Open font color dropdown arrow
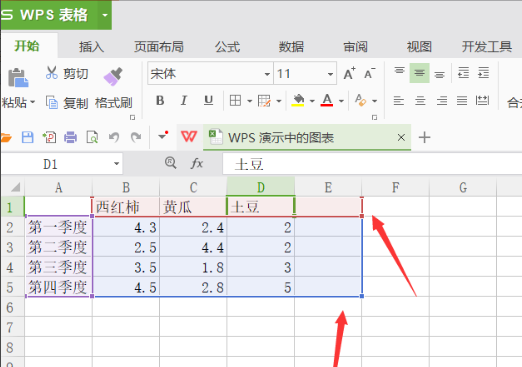The width and height of the screenshot is (522, 367). pyautogui.click(x=341, y=101)
